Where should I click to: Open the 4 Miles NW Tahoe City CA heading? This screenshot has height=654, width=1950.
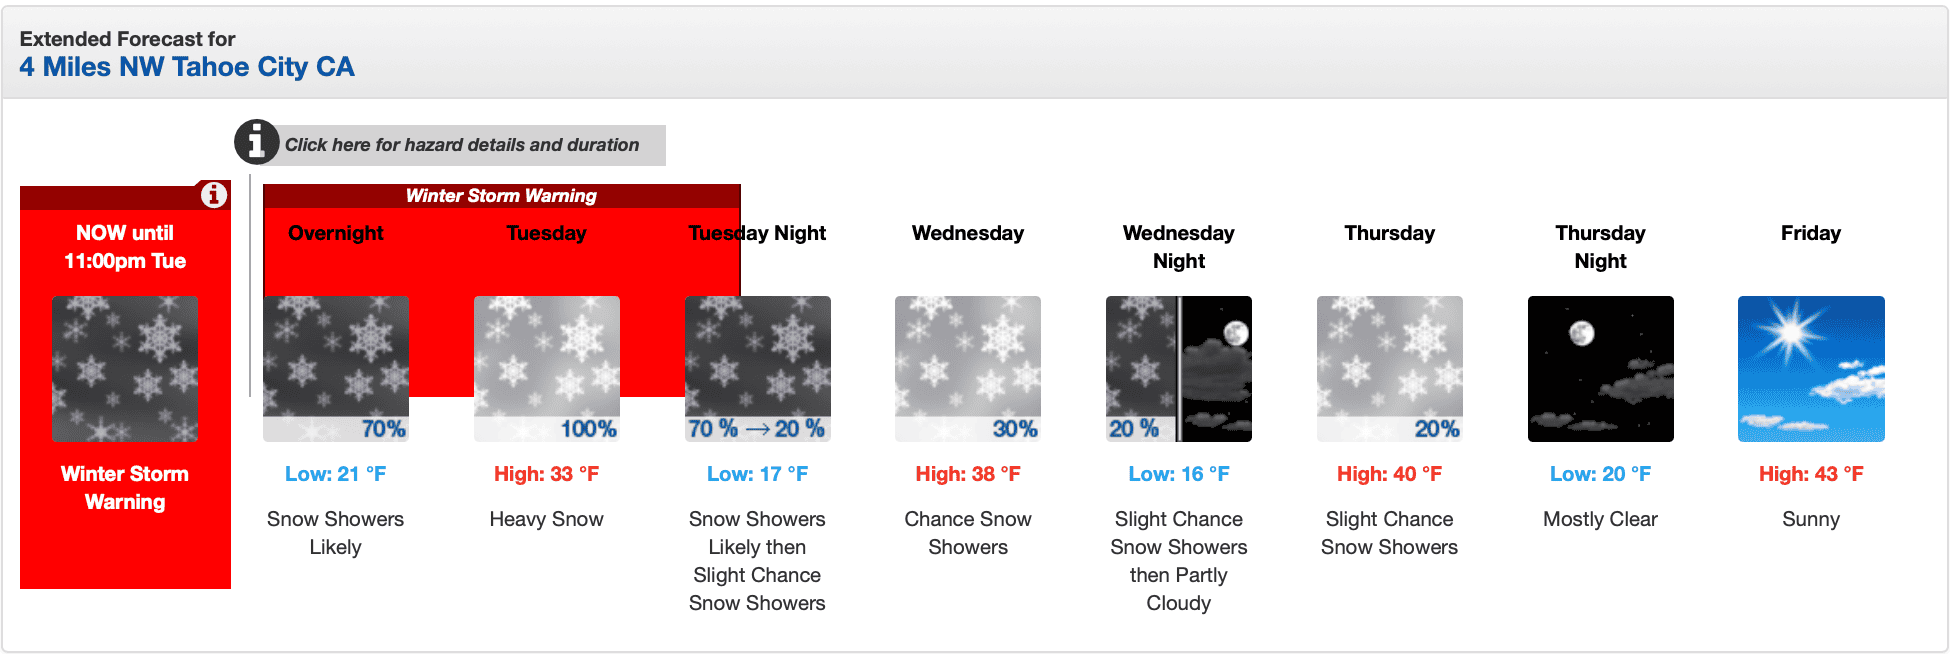click(x=187, y=67)
